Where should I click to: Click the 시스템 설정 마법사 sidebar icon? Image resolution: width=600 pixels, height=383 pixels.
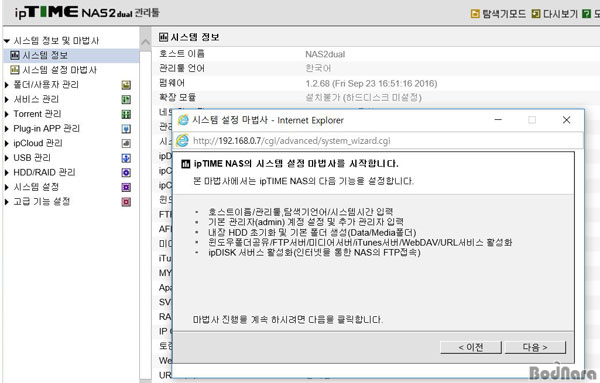click(x=15, y=70)
